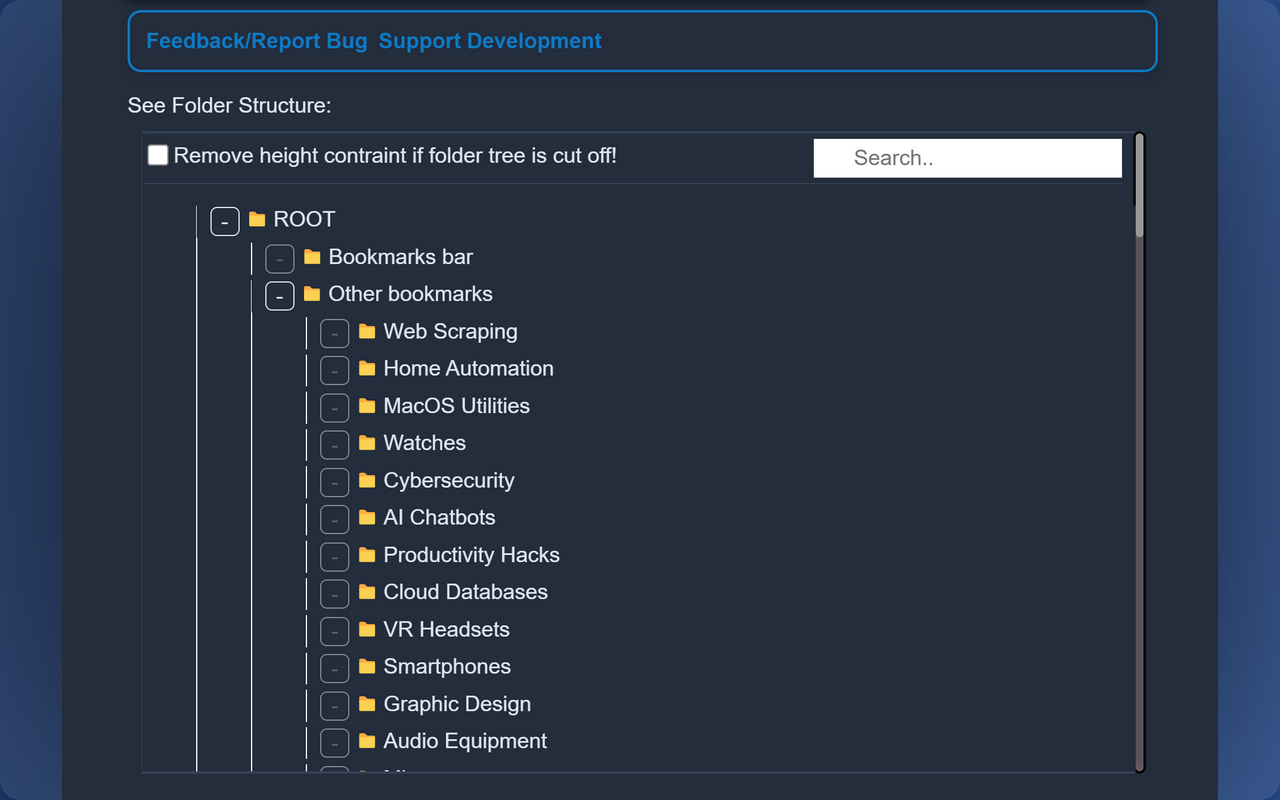Screen dimensions: 1280x800
Task: Click the VR Headsets folder icon
Action: [x=367, y=629]
